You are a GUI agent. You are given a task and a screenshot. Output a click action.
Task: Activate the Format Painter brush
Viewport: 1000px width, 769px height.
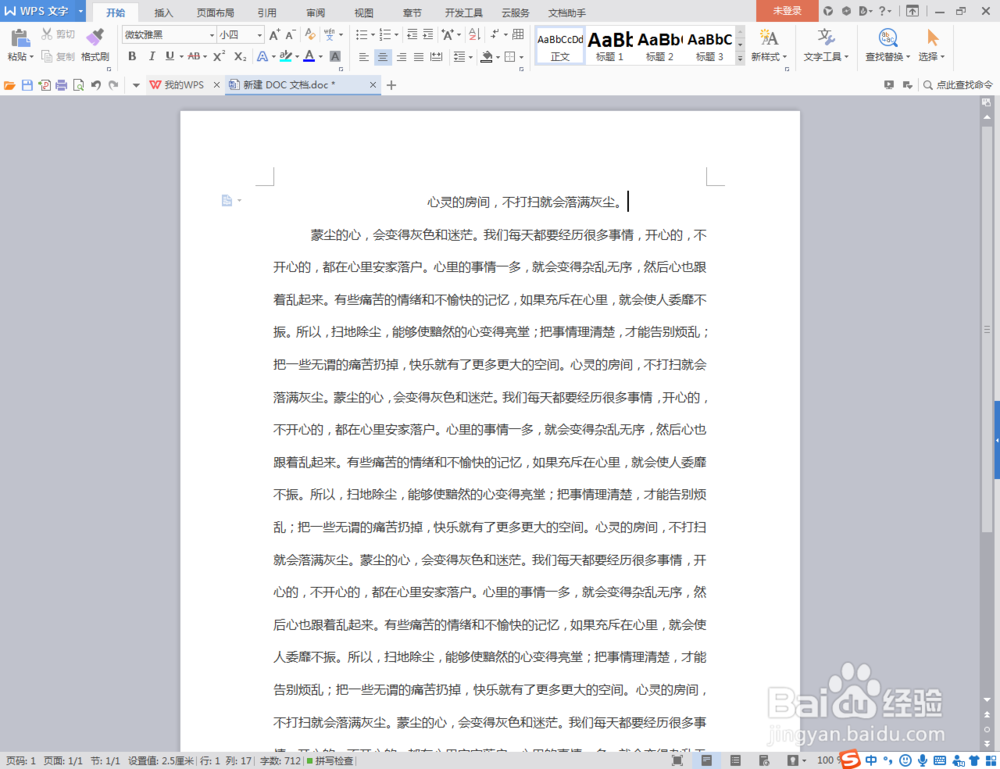pyautogui.click(x=96, y=37)
